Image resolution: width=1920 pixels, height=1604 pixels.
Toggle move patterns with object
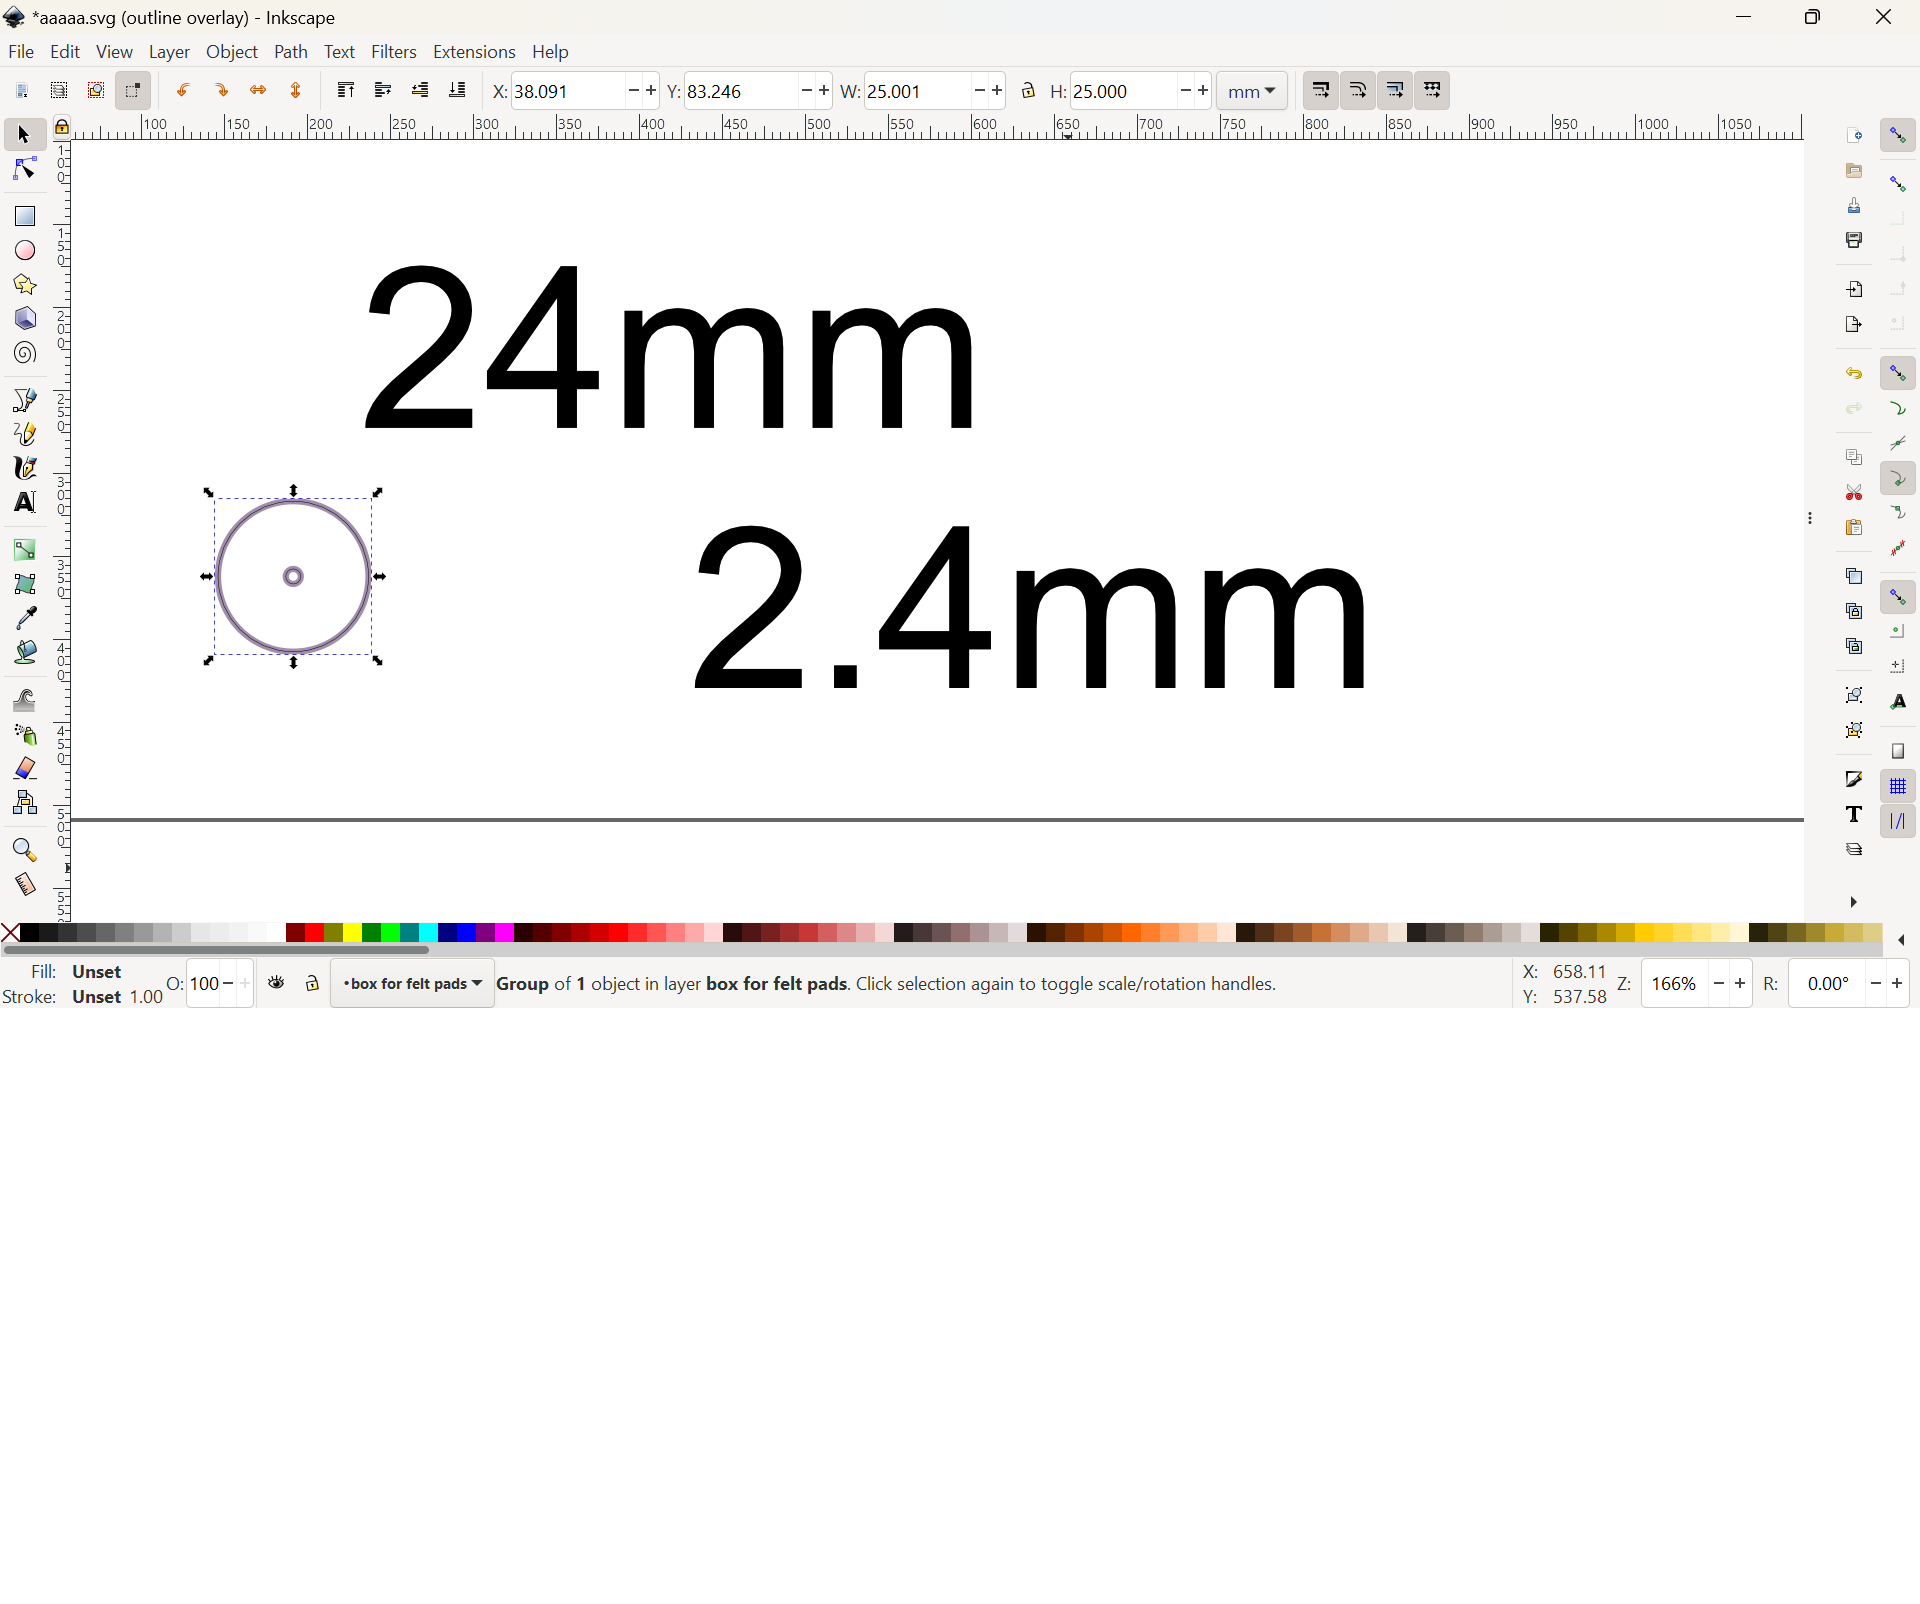[1432, 91]
